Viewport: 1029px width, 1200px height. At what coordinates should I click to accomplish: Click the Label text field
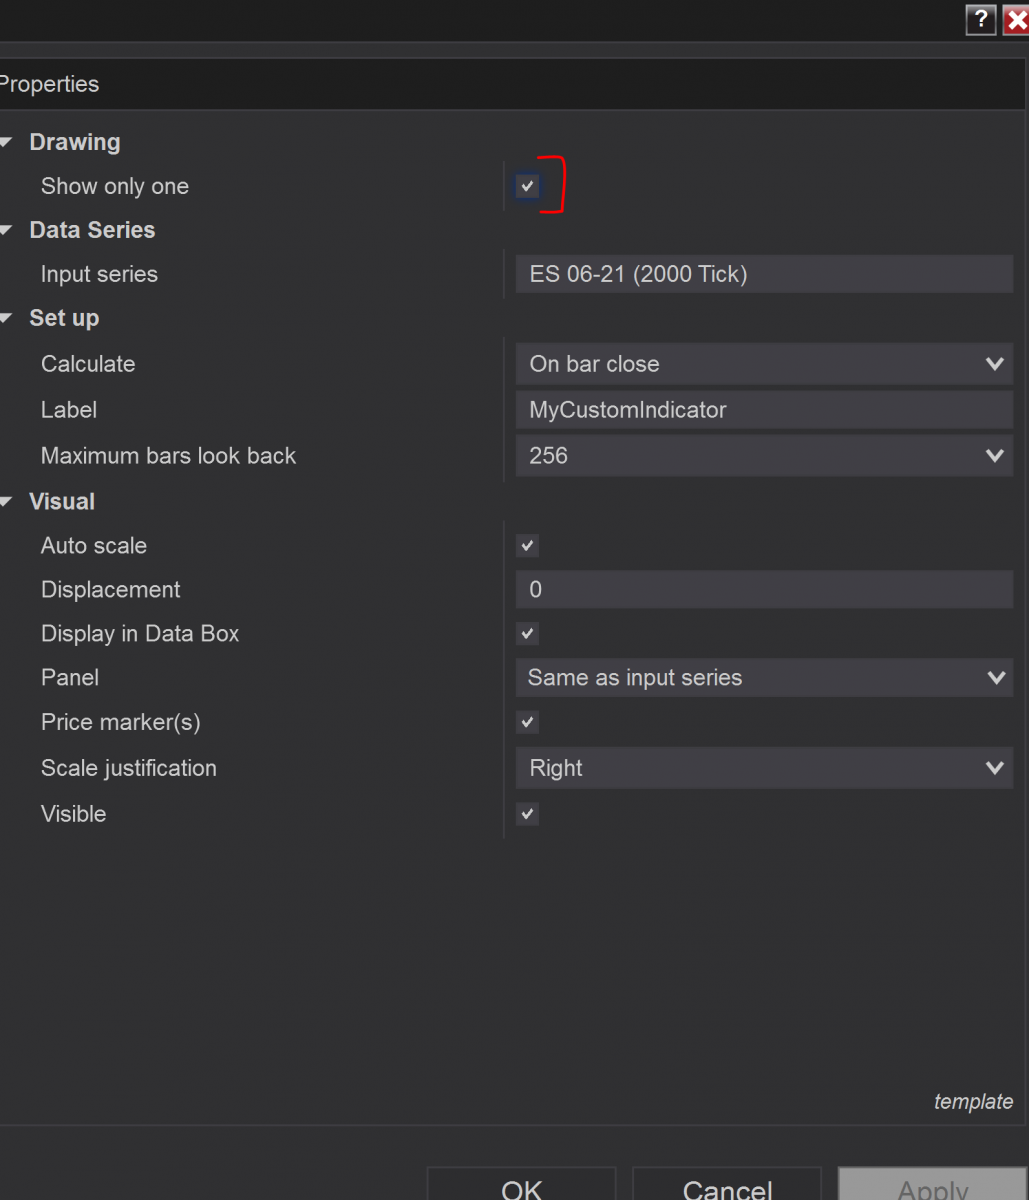pyautogui.click(x=764, y=410)
